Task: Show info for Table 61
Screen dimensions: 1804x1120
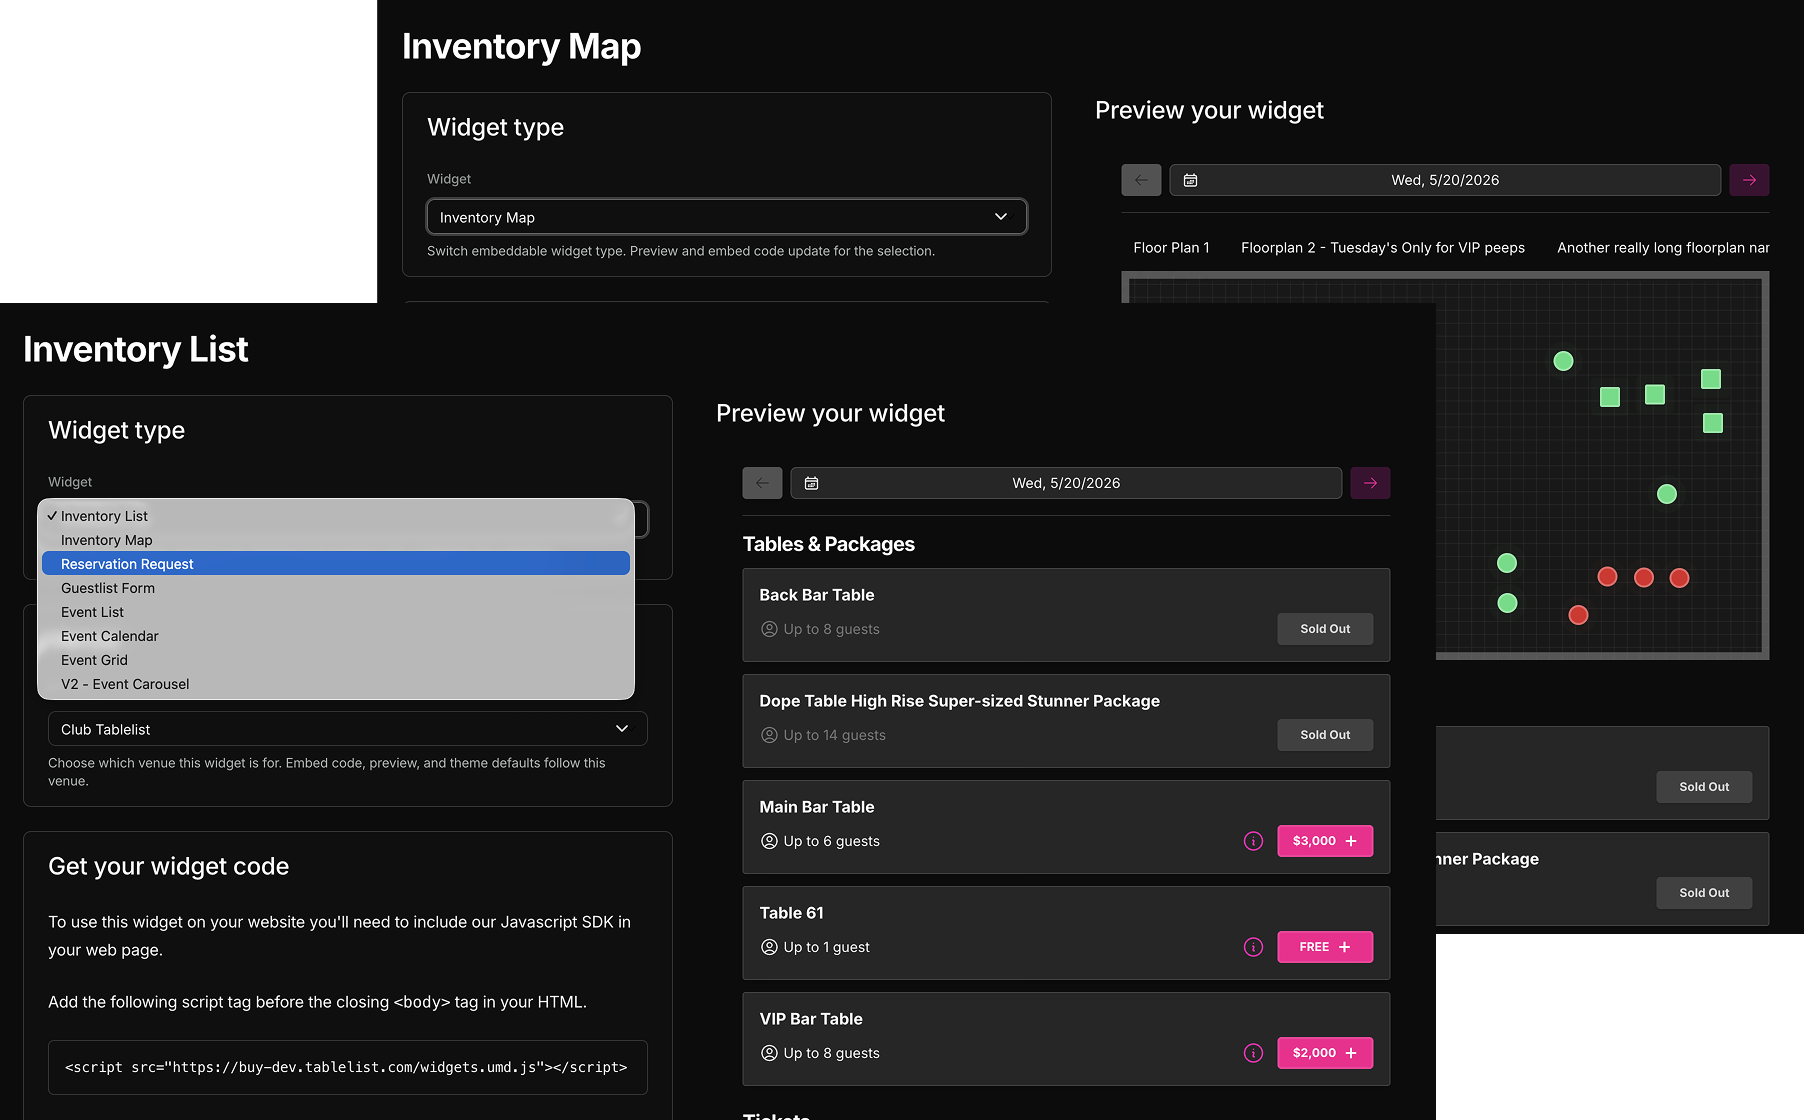Action: pos(1253,947)
